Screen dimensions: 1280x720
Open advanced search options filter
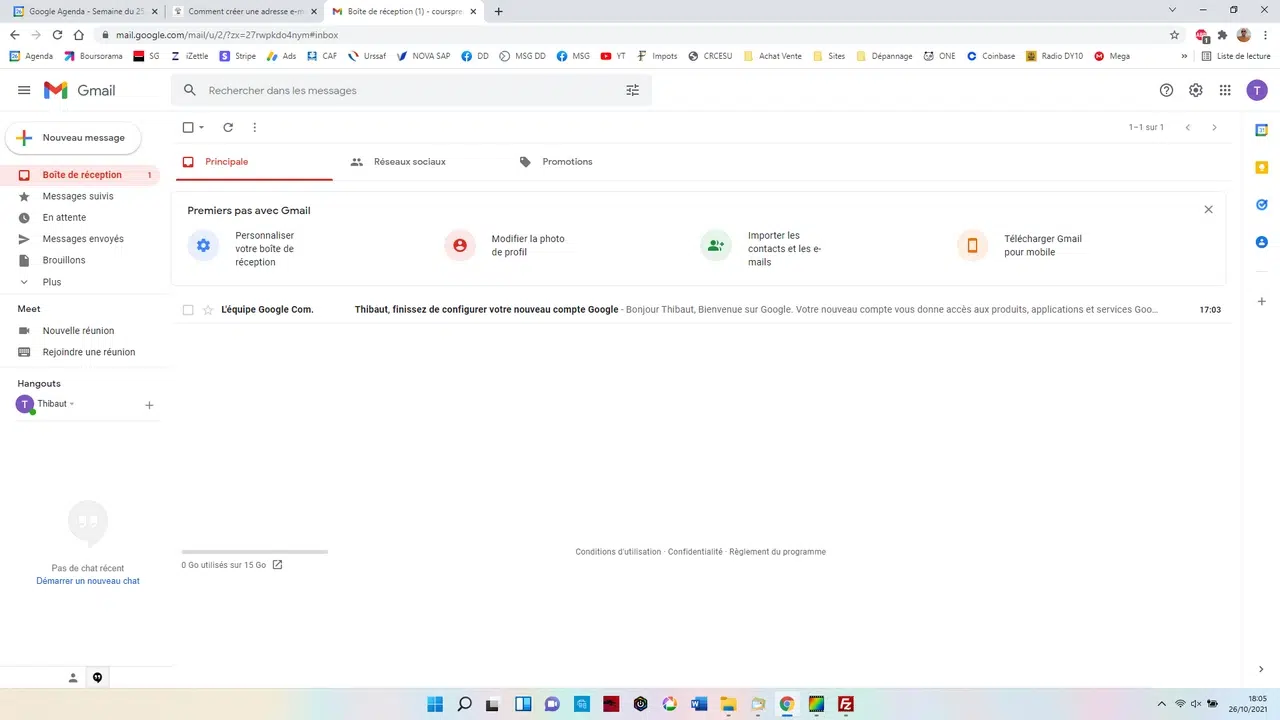(632, 90)
